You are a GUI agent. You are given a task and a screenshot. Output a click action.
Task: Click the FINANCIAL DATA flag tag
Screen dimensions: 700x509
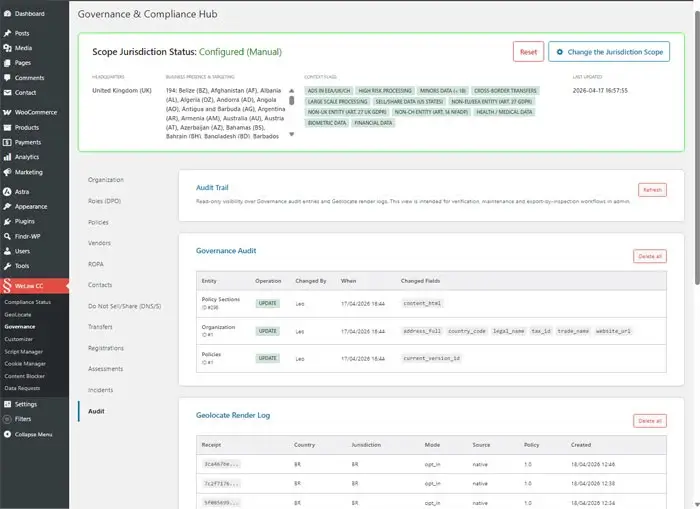pos(373,123)
